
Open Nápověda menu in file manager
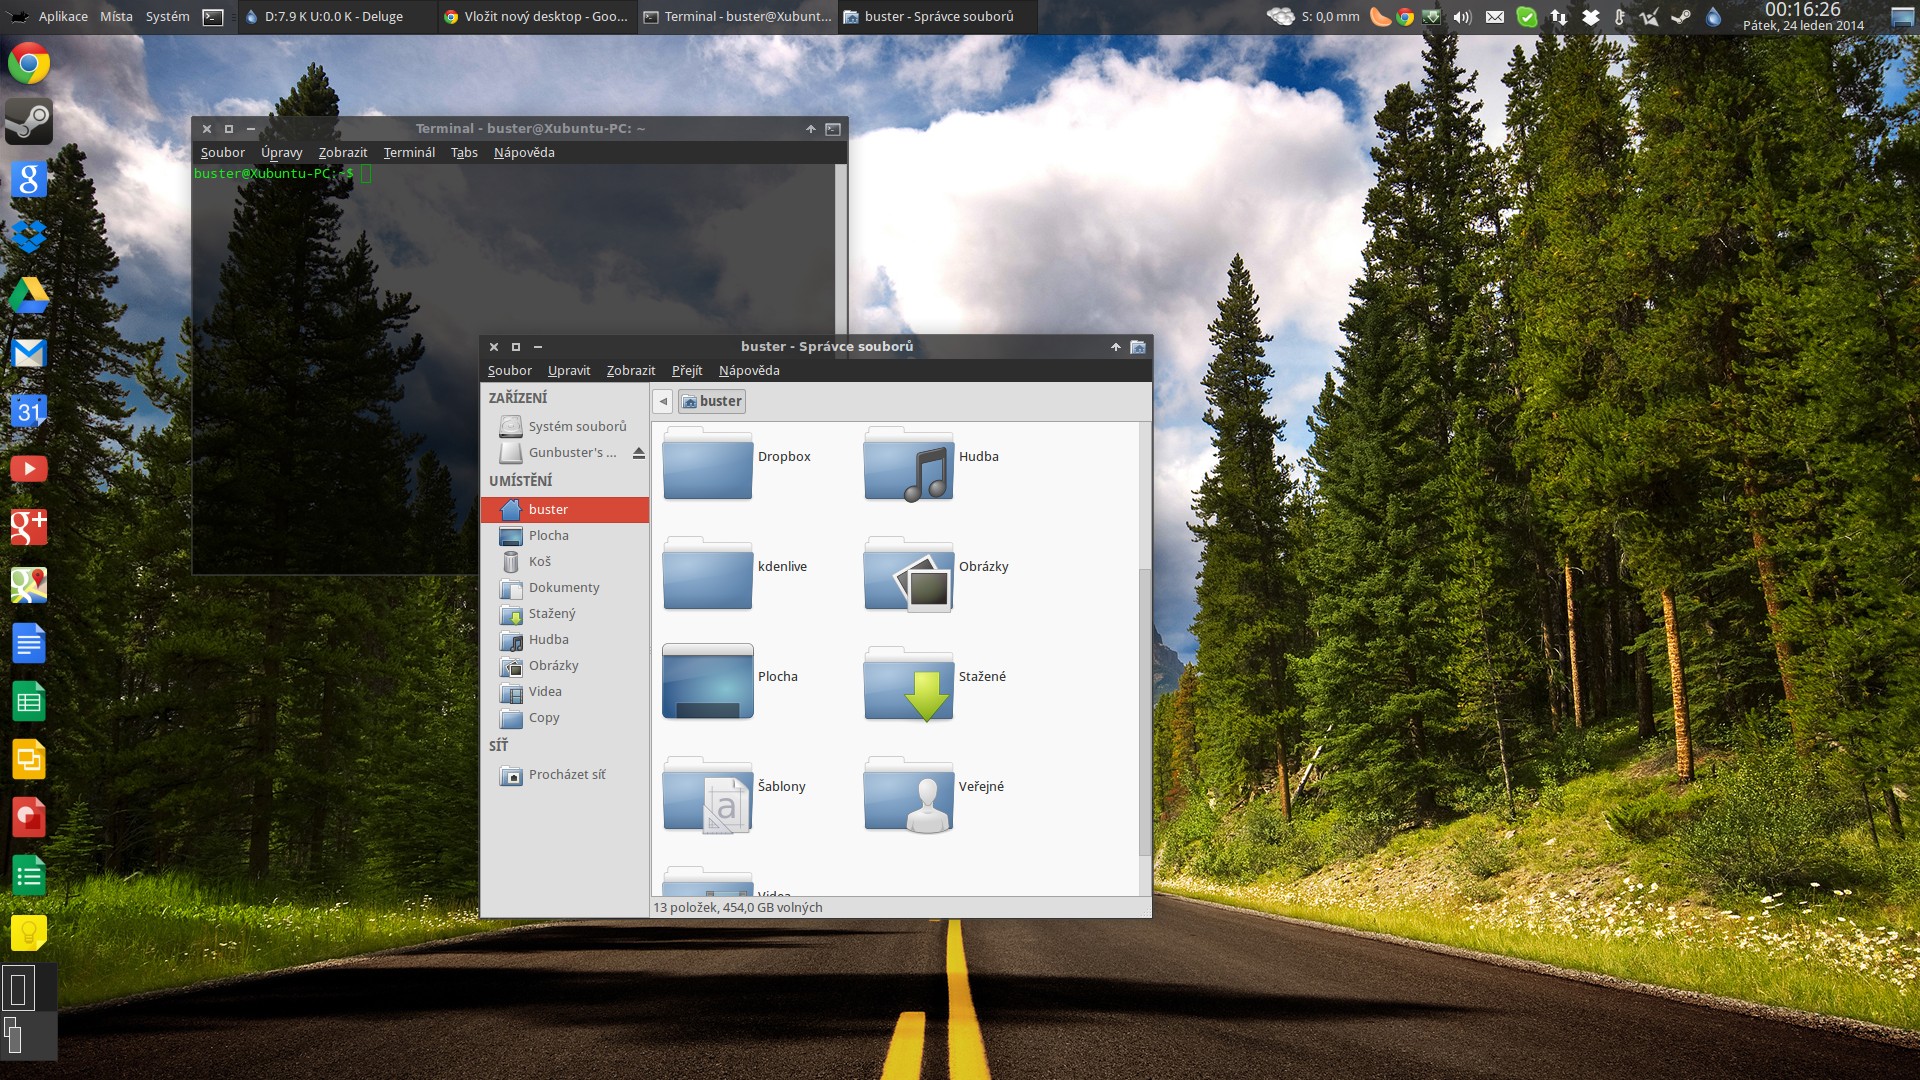coord(749,371)
